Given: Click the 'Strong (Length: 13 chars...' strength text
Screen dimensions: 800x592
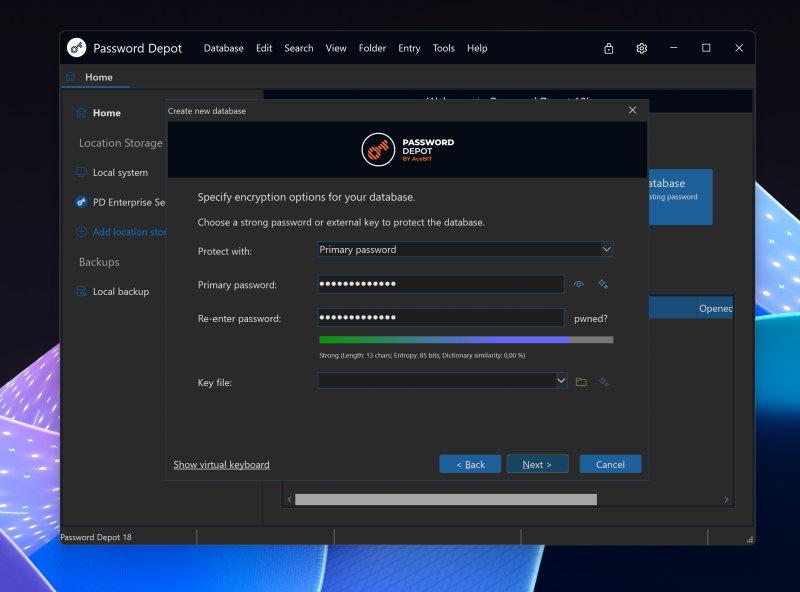Looking at the screenshot, I should click(x=422, y=355).
